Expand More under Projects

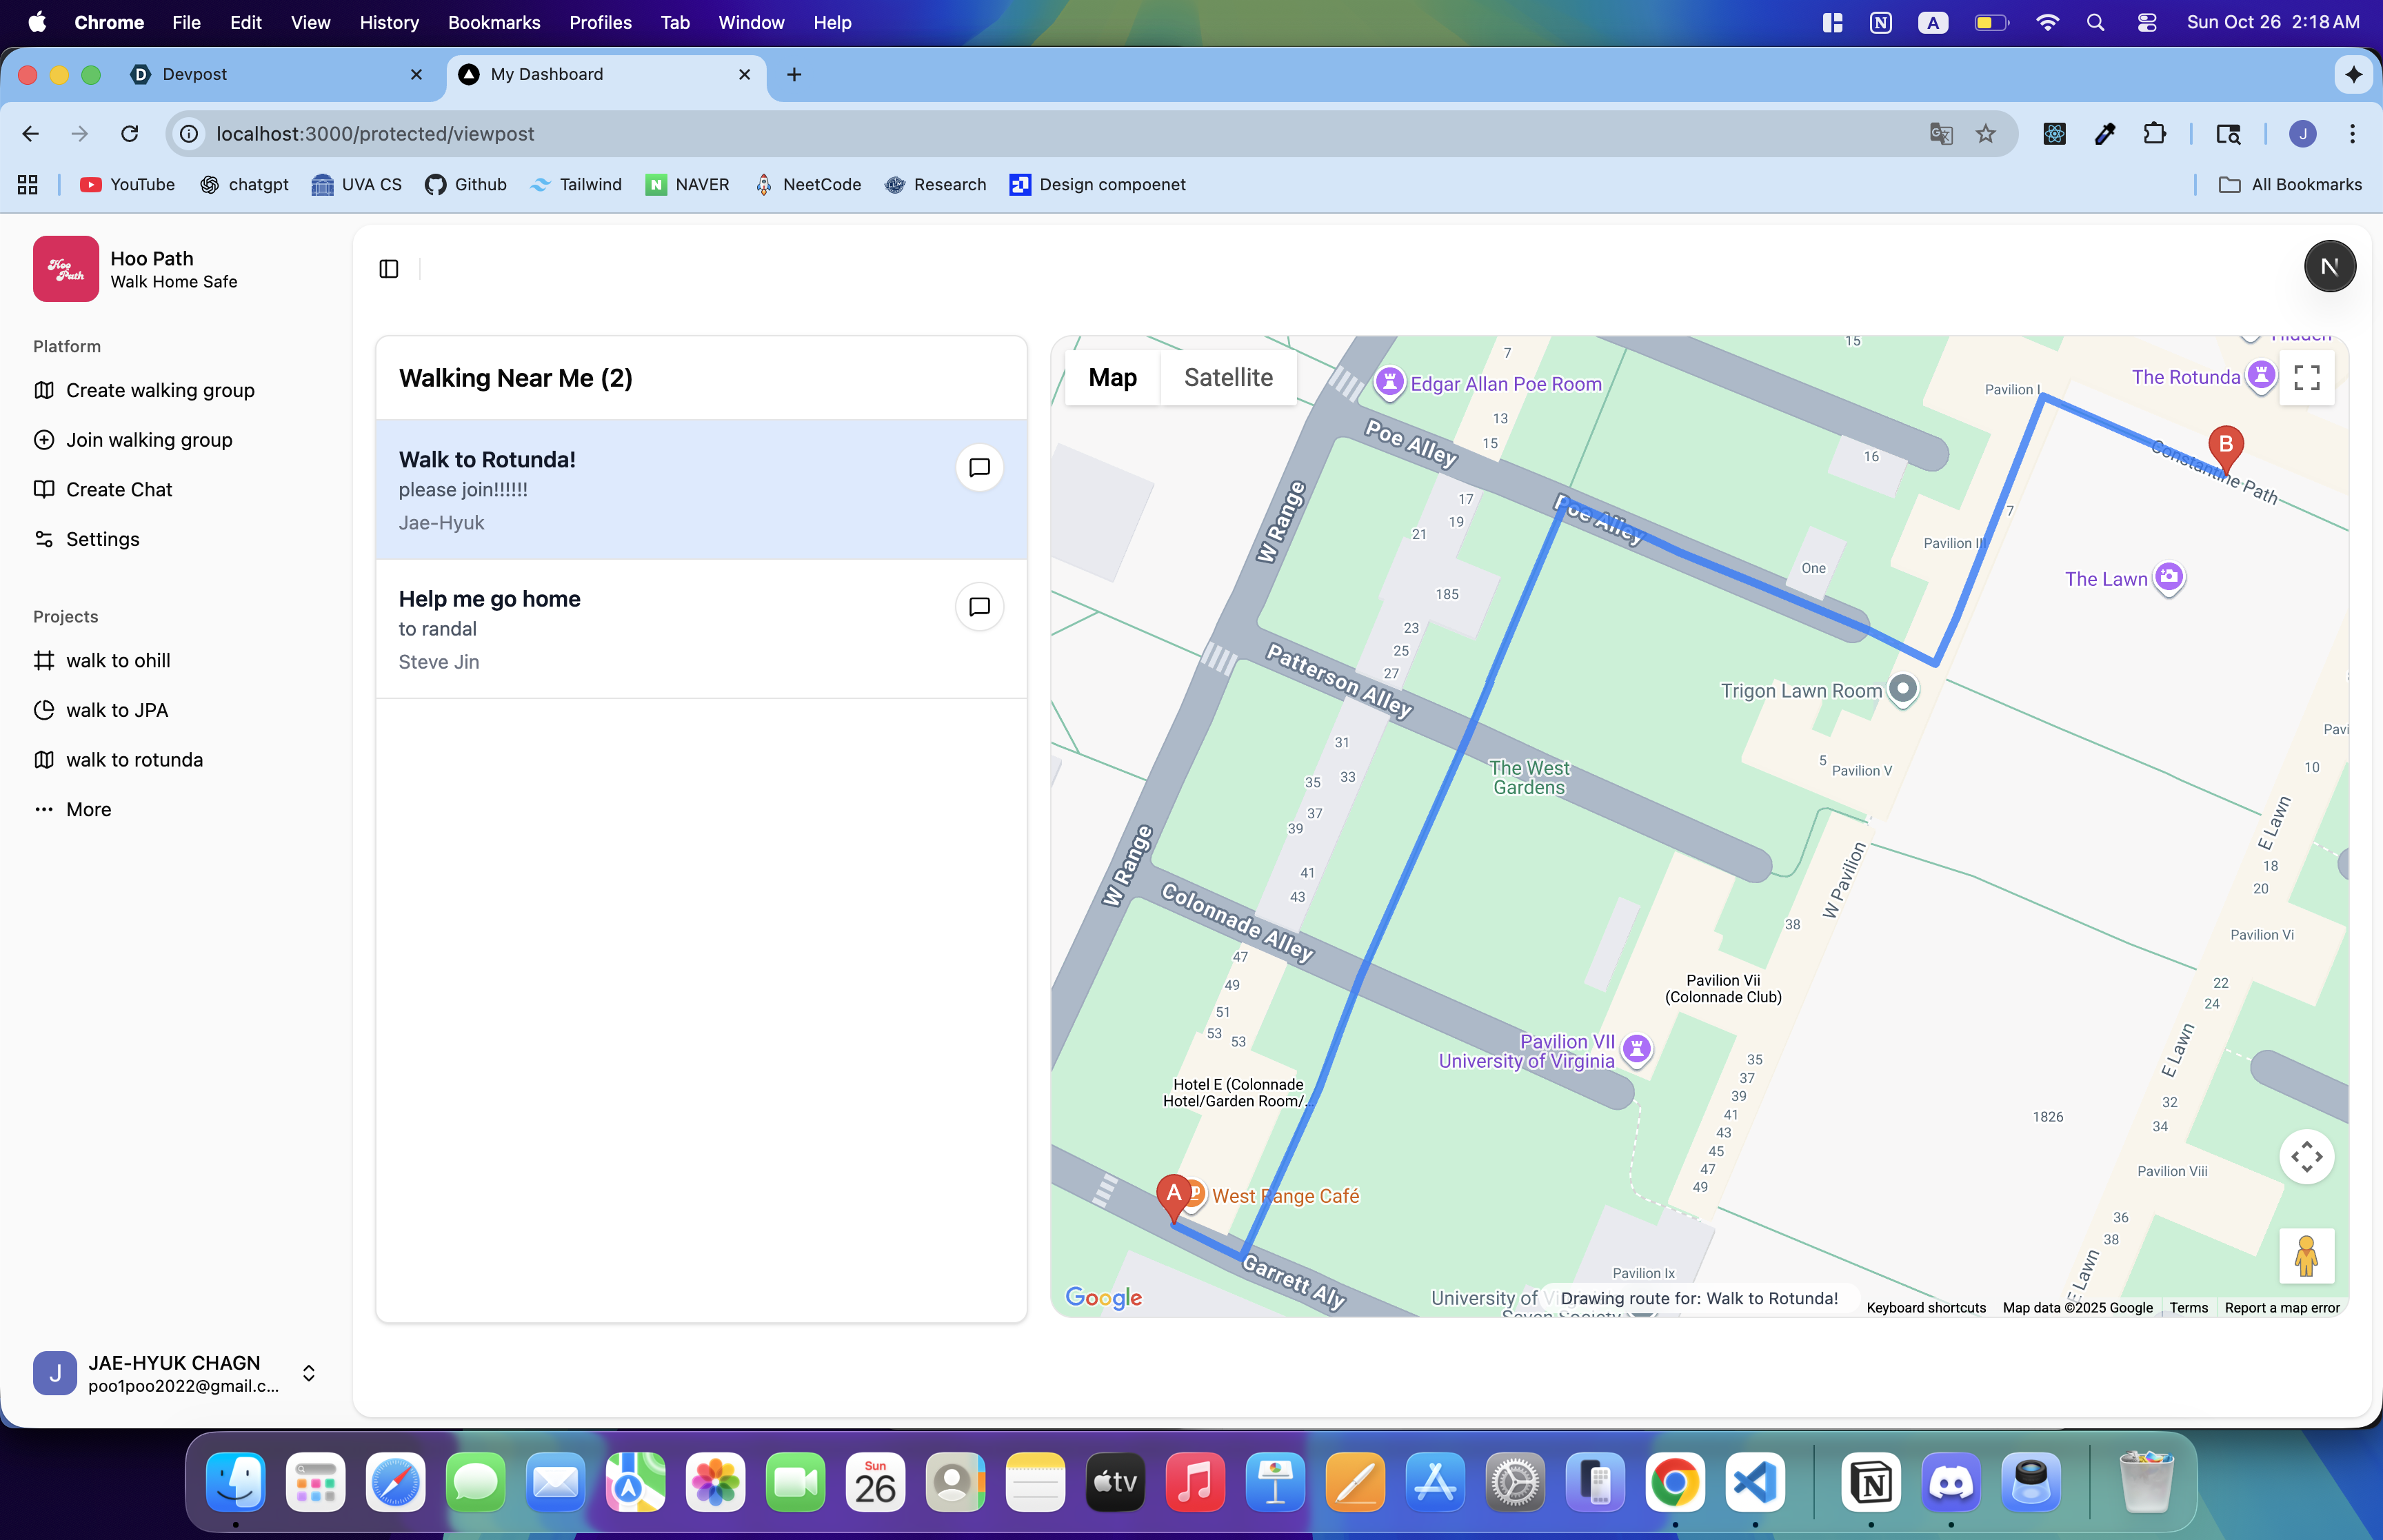(88, 809)
